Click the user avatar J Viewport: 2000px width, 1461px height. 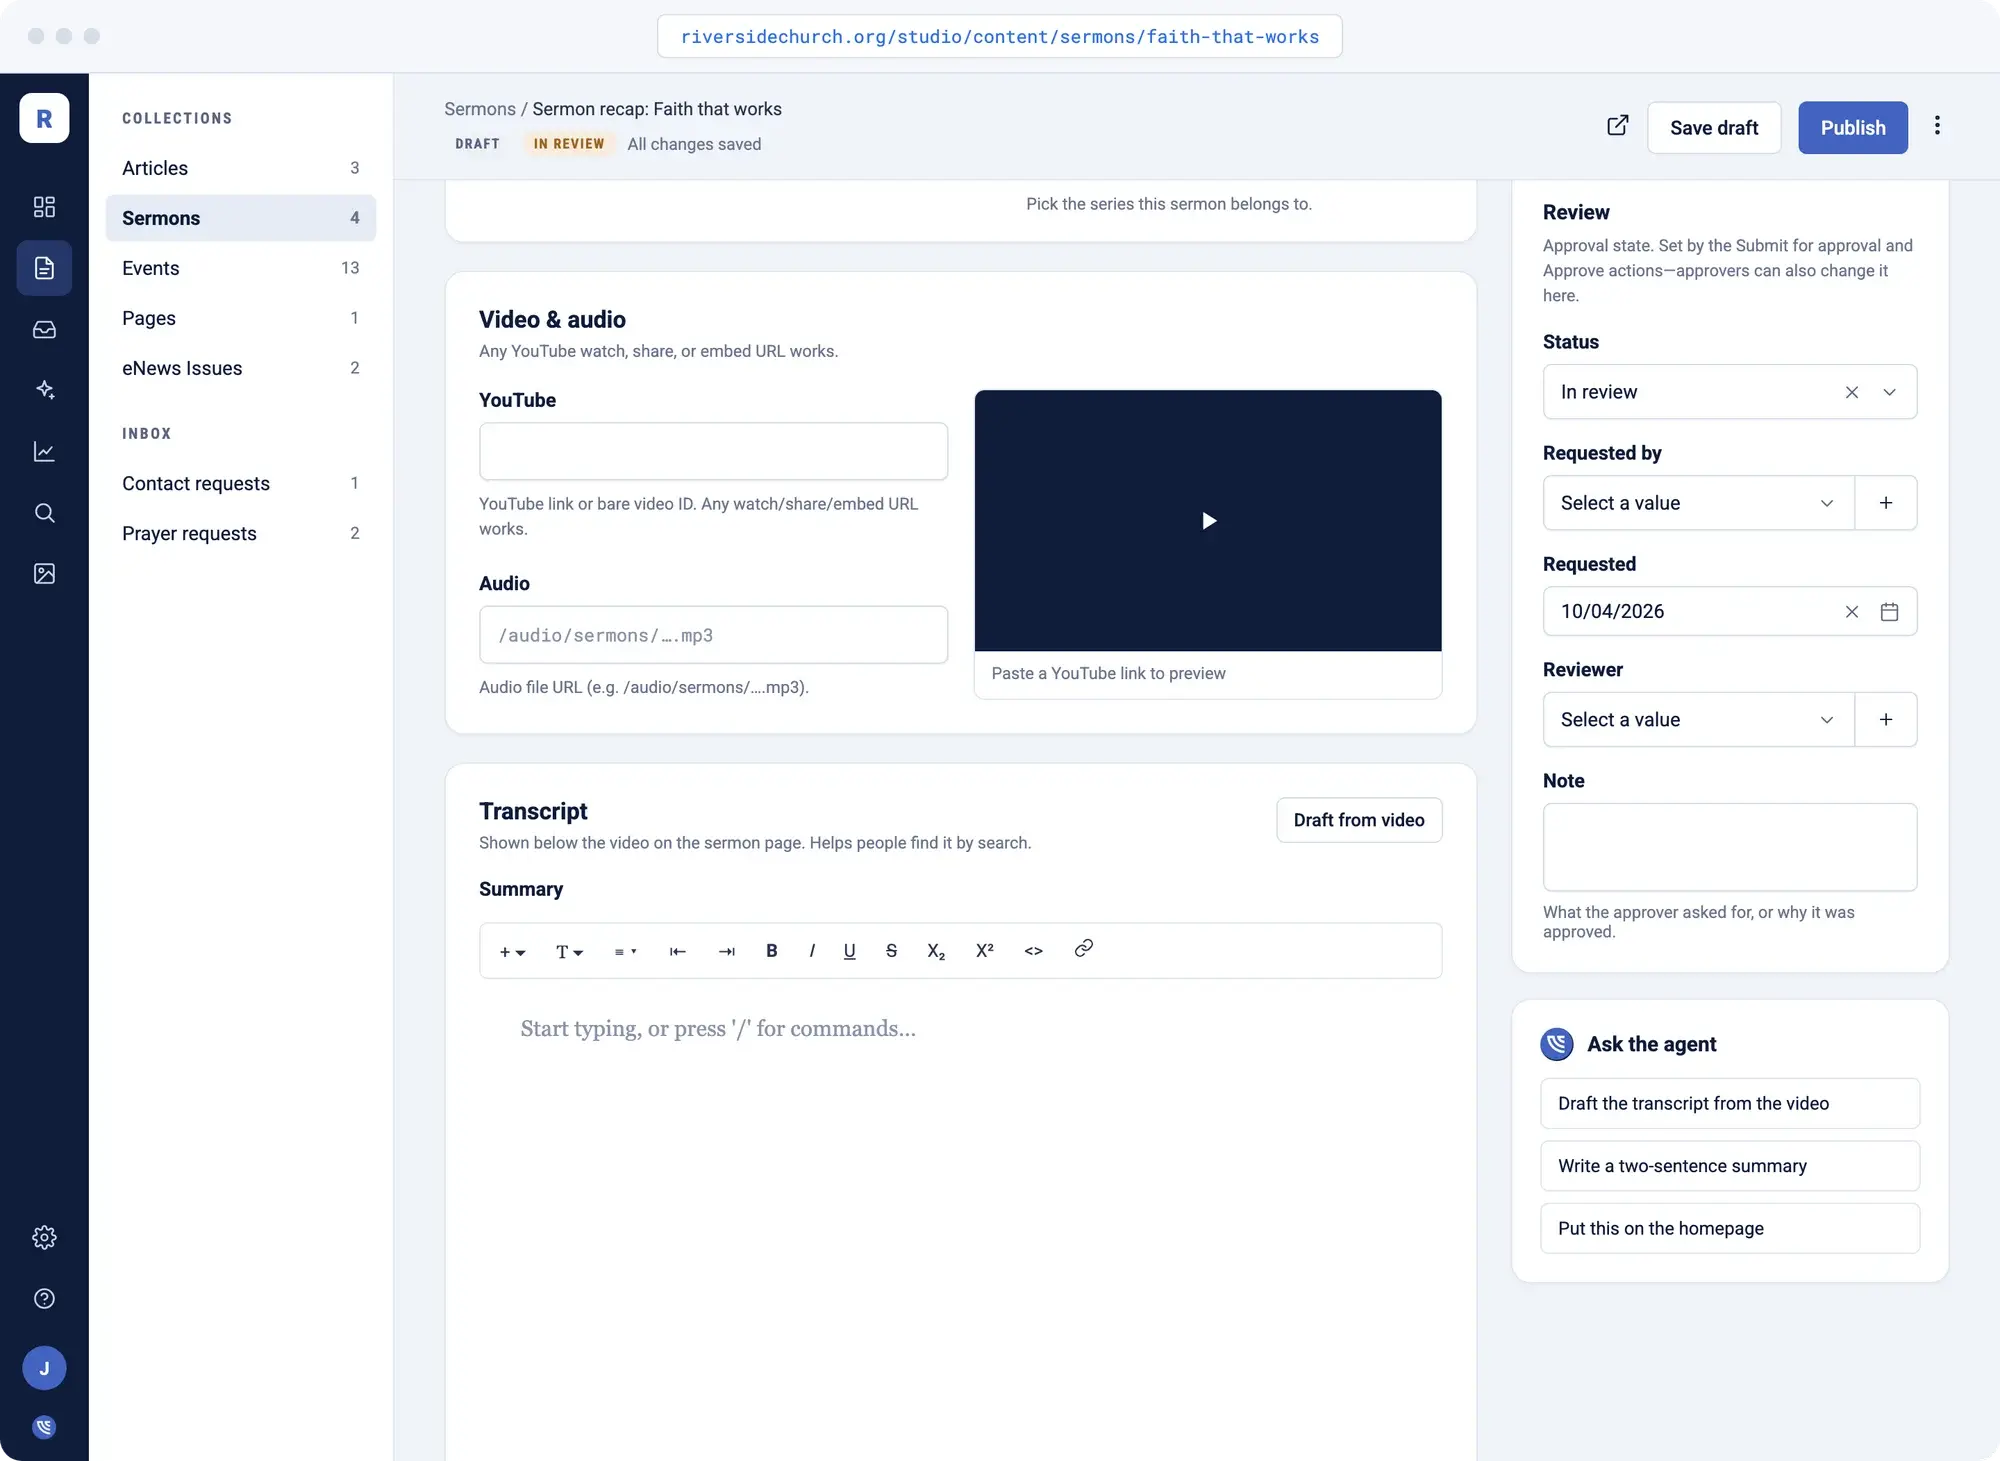pyautogui.click(x=44, y=1368)
